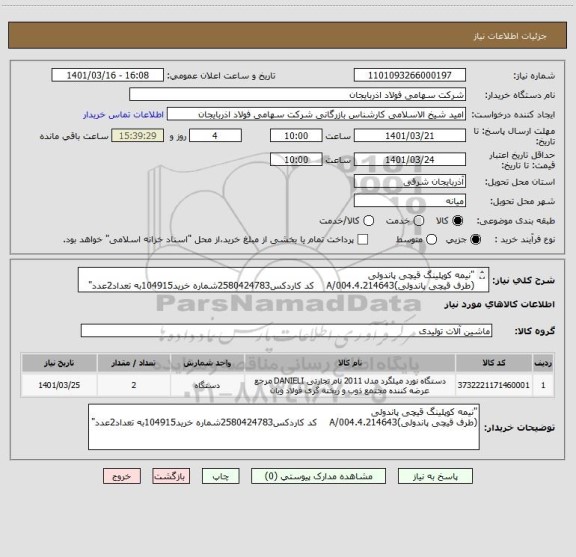Click the remaining time 15:39:29 field
Viewport: 576px width, 557px height.
pyautogui.click(x=138, y=136)
